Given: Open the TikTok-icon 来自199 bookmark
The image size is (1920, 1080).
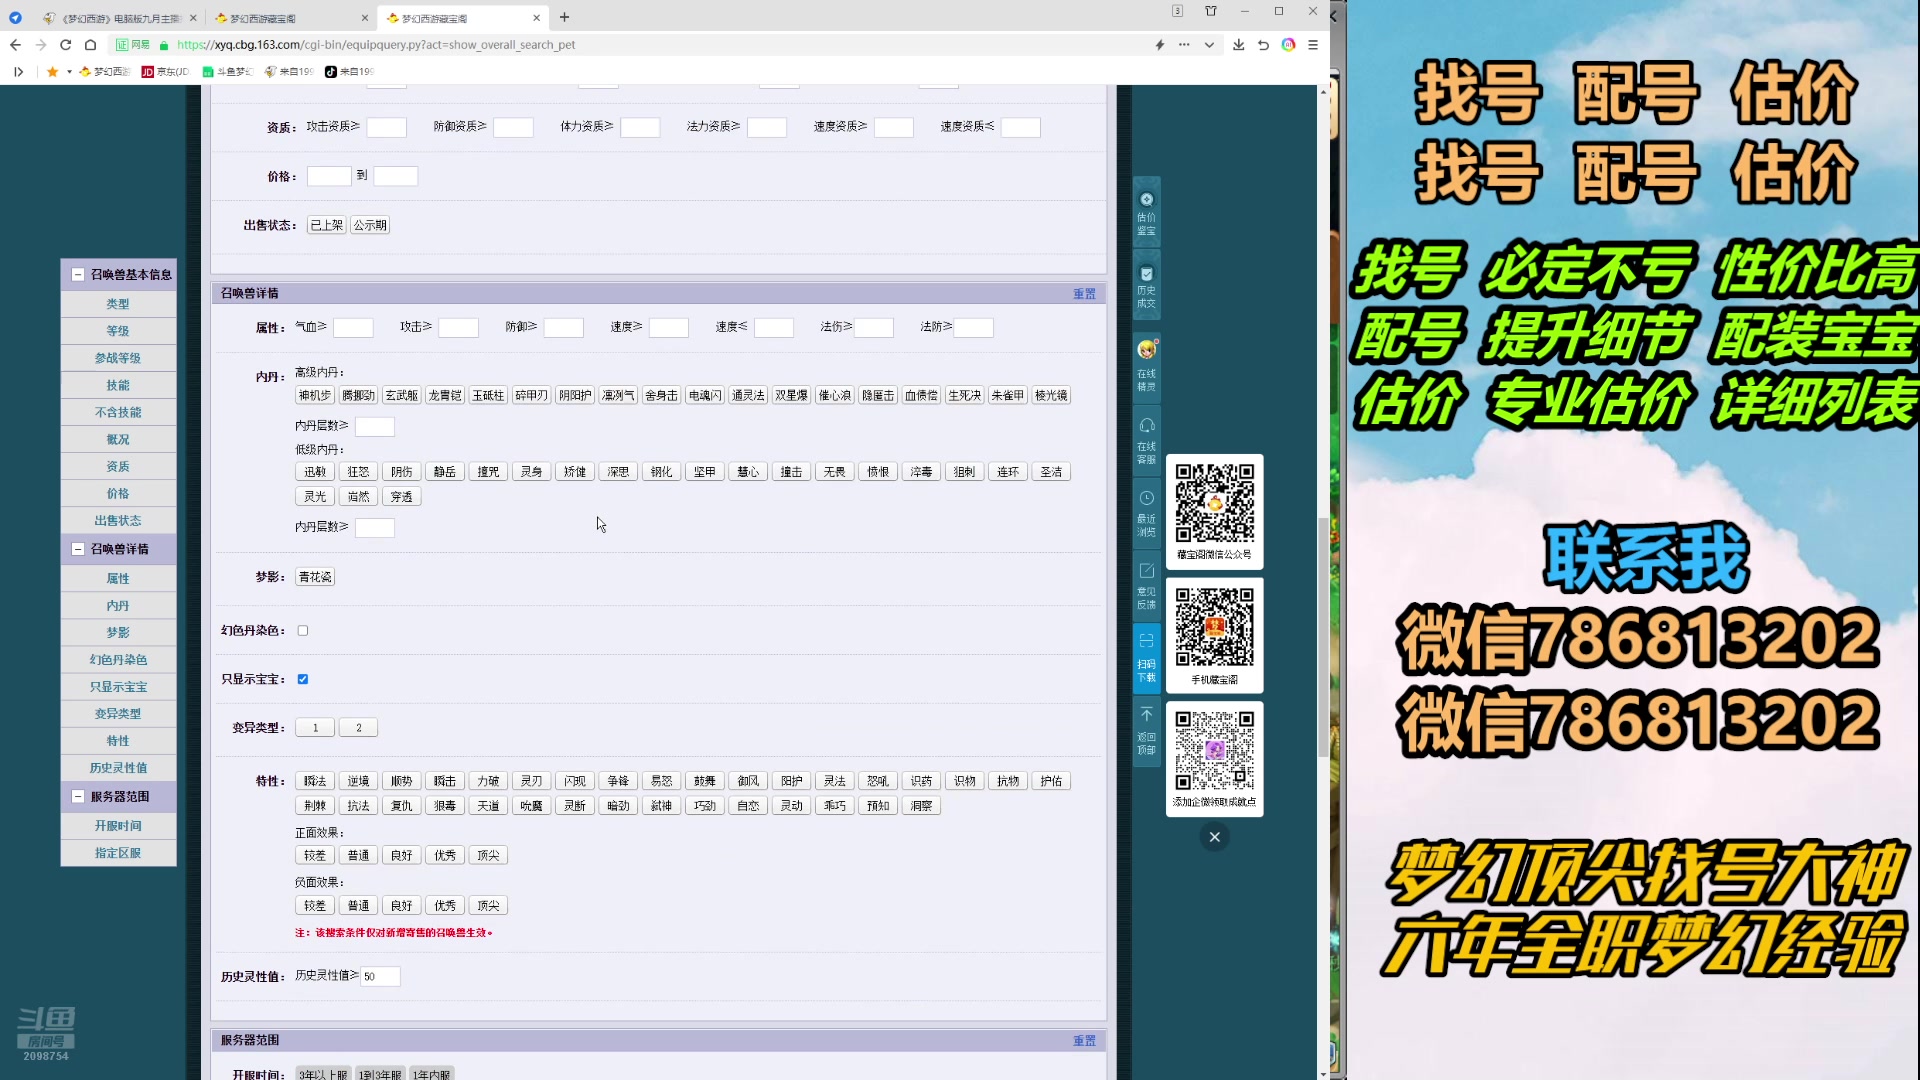Looking at the screenshot, I should tap(349, 72).
